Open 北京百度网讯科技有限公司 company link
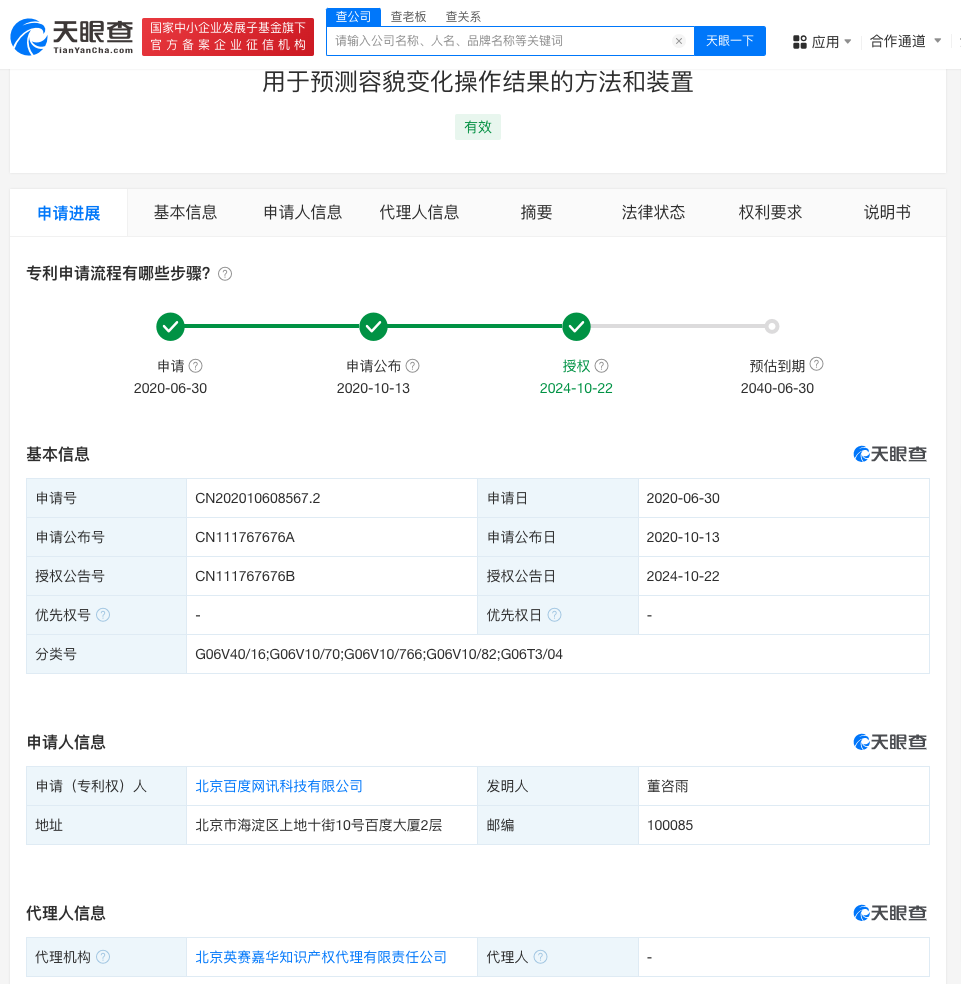This screenshot has width=961, height=984. pyautogui.click(x=279, y=786)
